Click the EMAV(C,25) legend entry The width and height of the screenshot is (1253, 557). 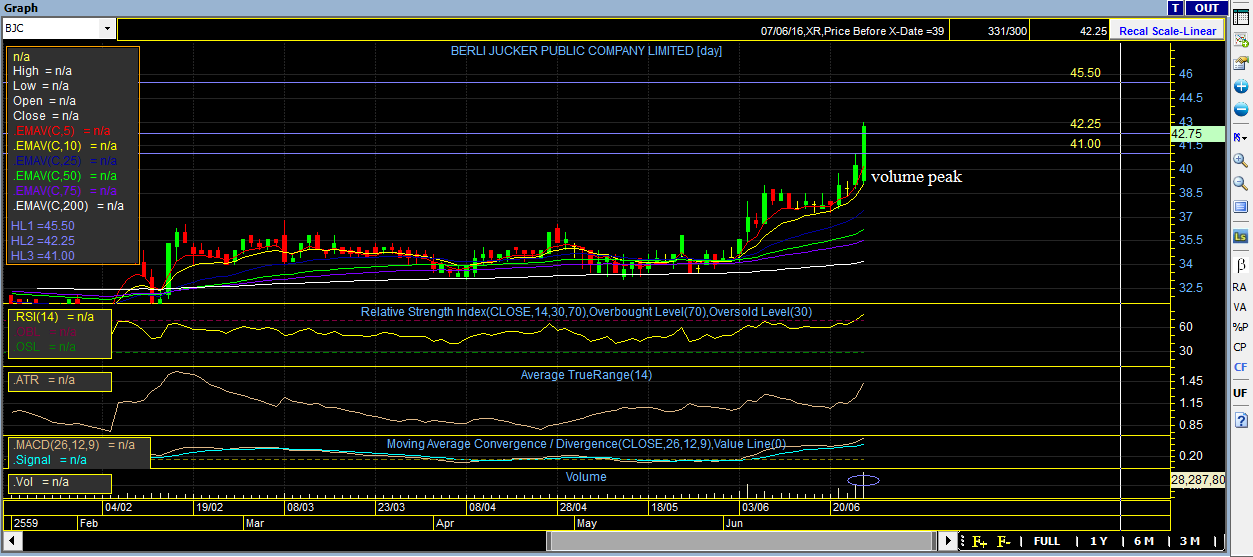pyautogui.click(x=65, y=161)
